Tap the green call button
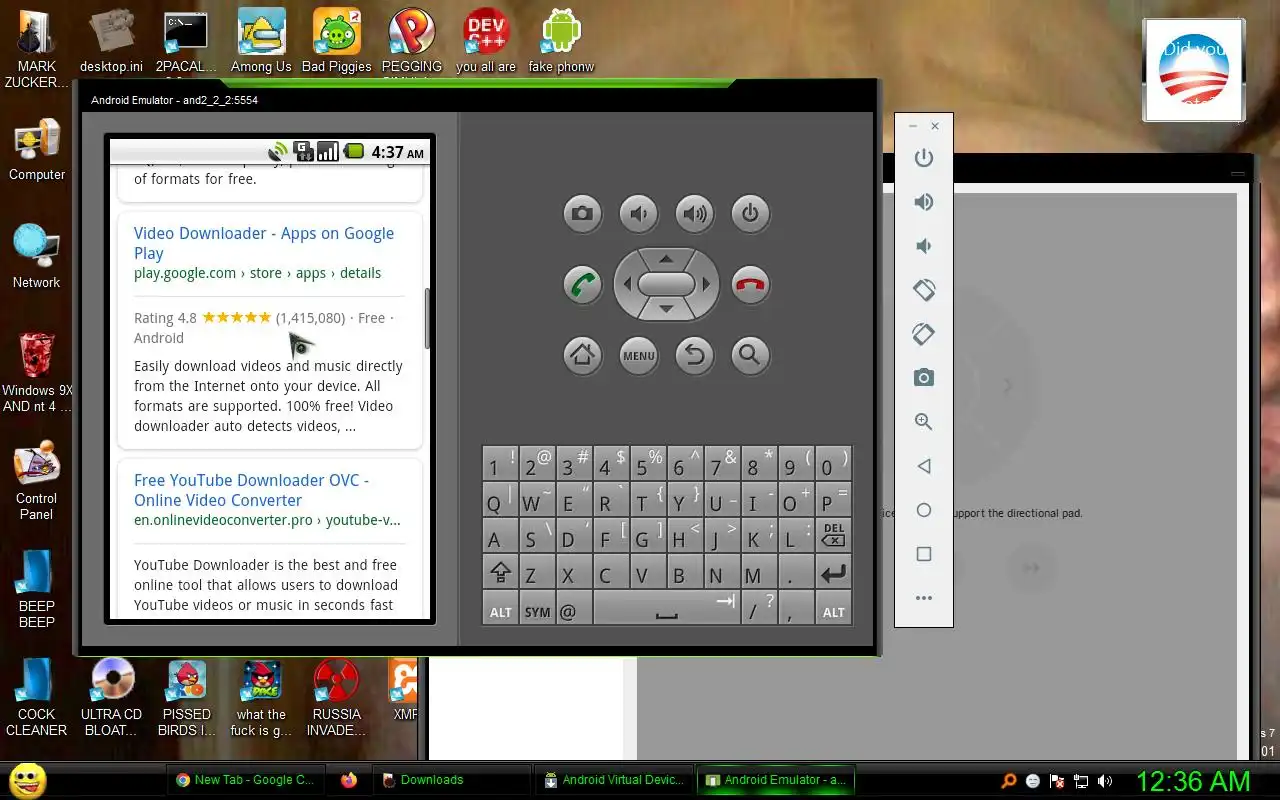The width and height of the screenshot is (1280, 800). [582, 284]
